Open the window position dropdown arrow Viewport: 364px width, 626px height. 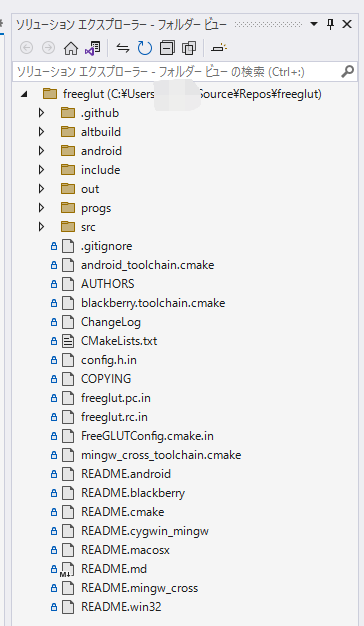click(x=314, y=24)
